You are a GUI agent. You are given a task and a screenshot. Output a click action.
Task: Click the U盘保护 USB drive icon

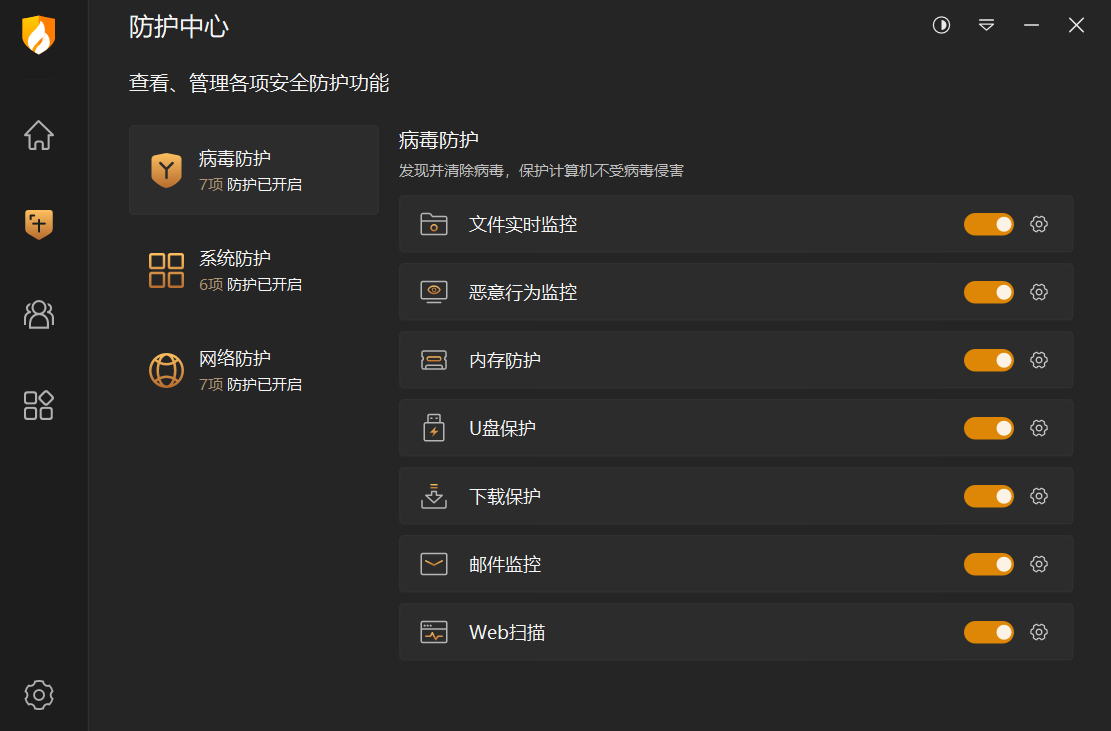pos(434,428)
